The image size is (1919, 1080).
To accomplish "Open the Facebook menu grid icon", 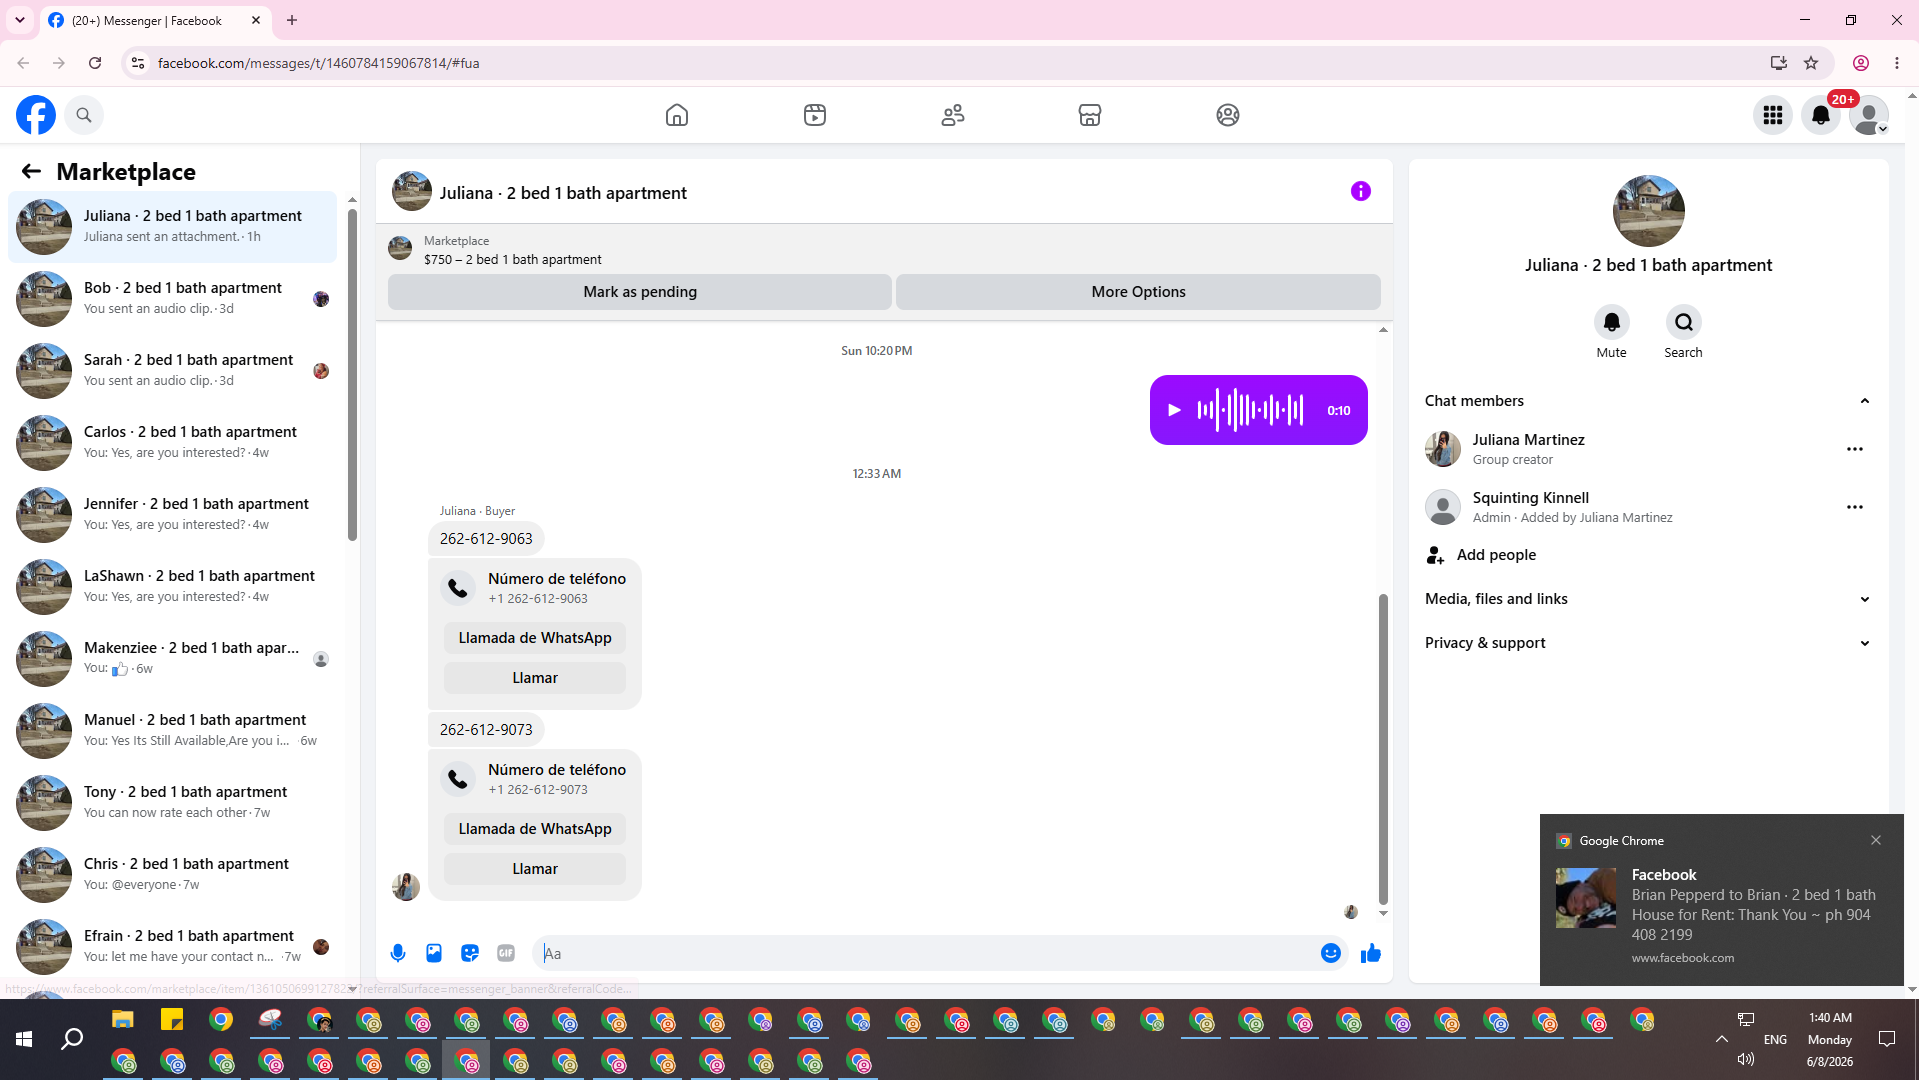I will click(x=1773, y=115).
